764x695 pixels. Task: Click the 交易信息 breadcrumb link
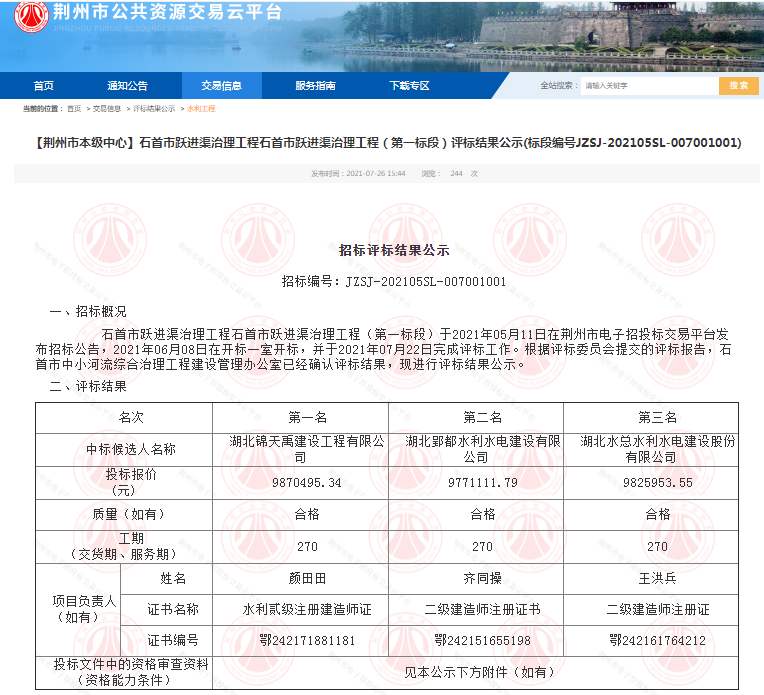pyautogui.click(x=107, y=109)
